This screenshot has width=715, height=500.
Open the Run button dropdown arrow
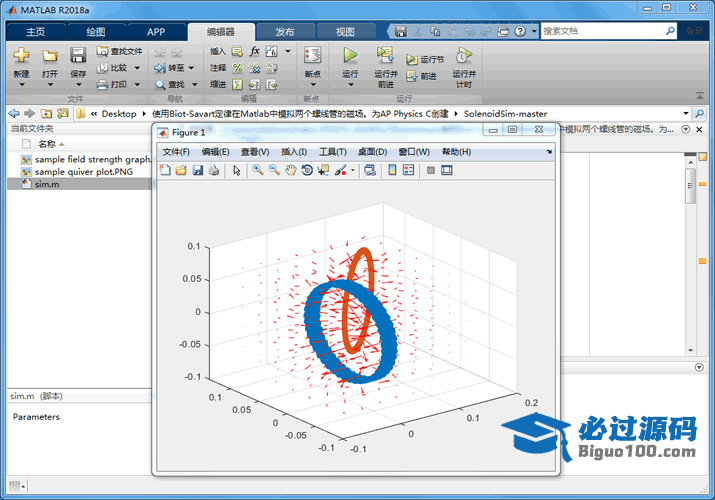(x=350, y=84)
